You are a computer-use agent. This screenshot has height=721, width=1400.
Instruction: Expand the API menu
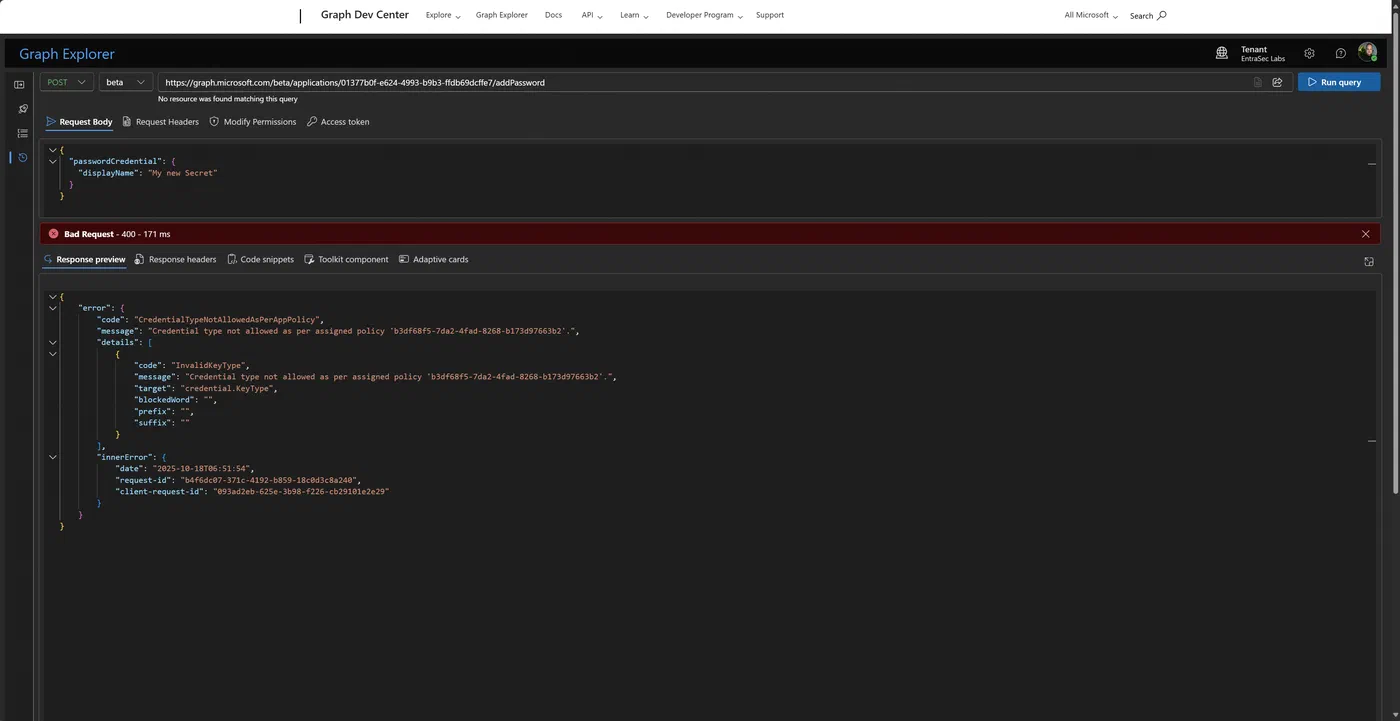(592, 16)
